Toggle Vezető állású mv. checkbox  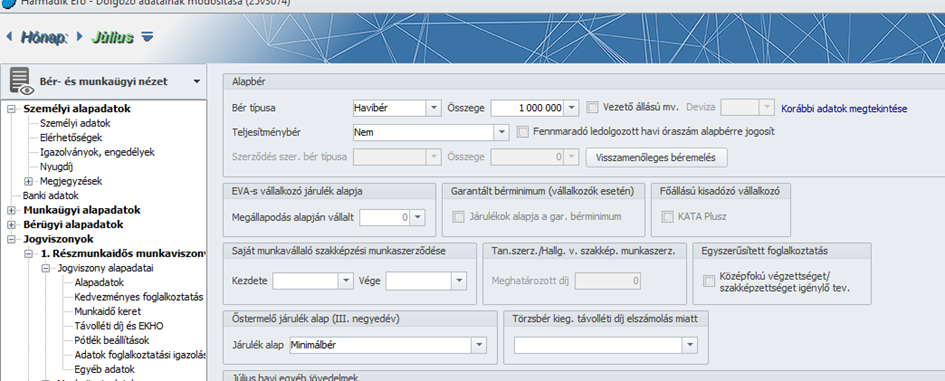pyautogui.click(x=592, y=107)
